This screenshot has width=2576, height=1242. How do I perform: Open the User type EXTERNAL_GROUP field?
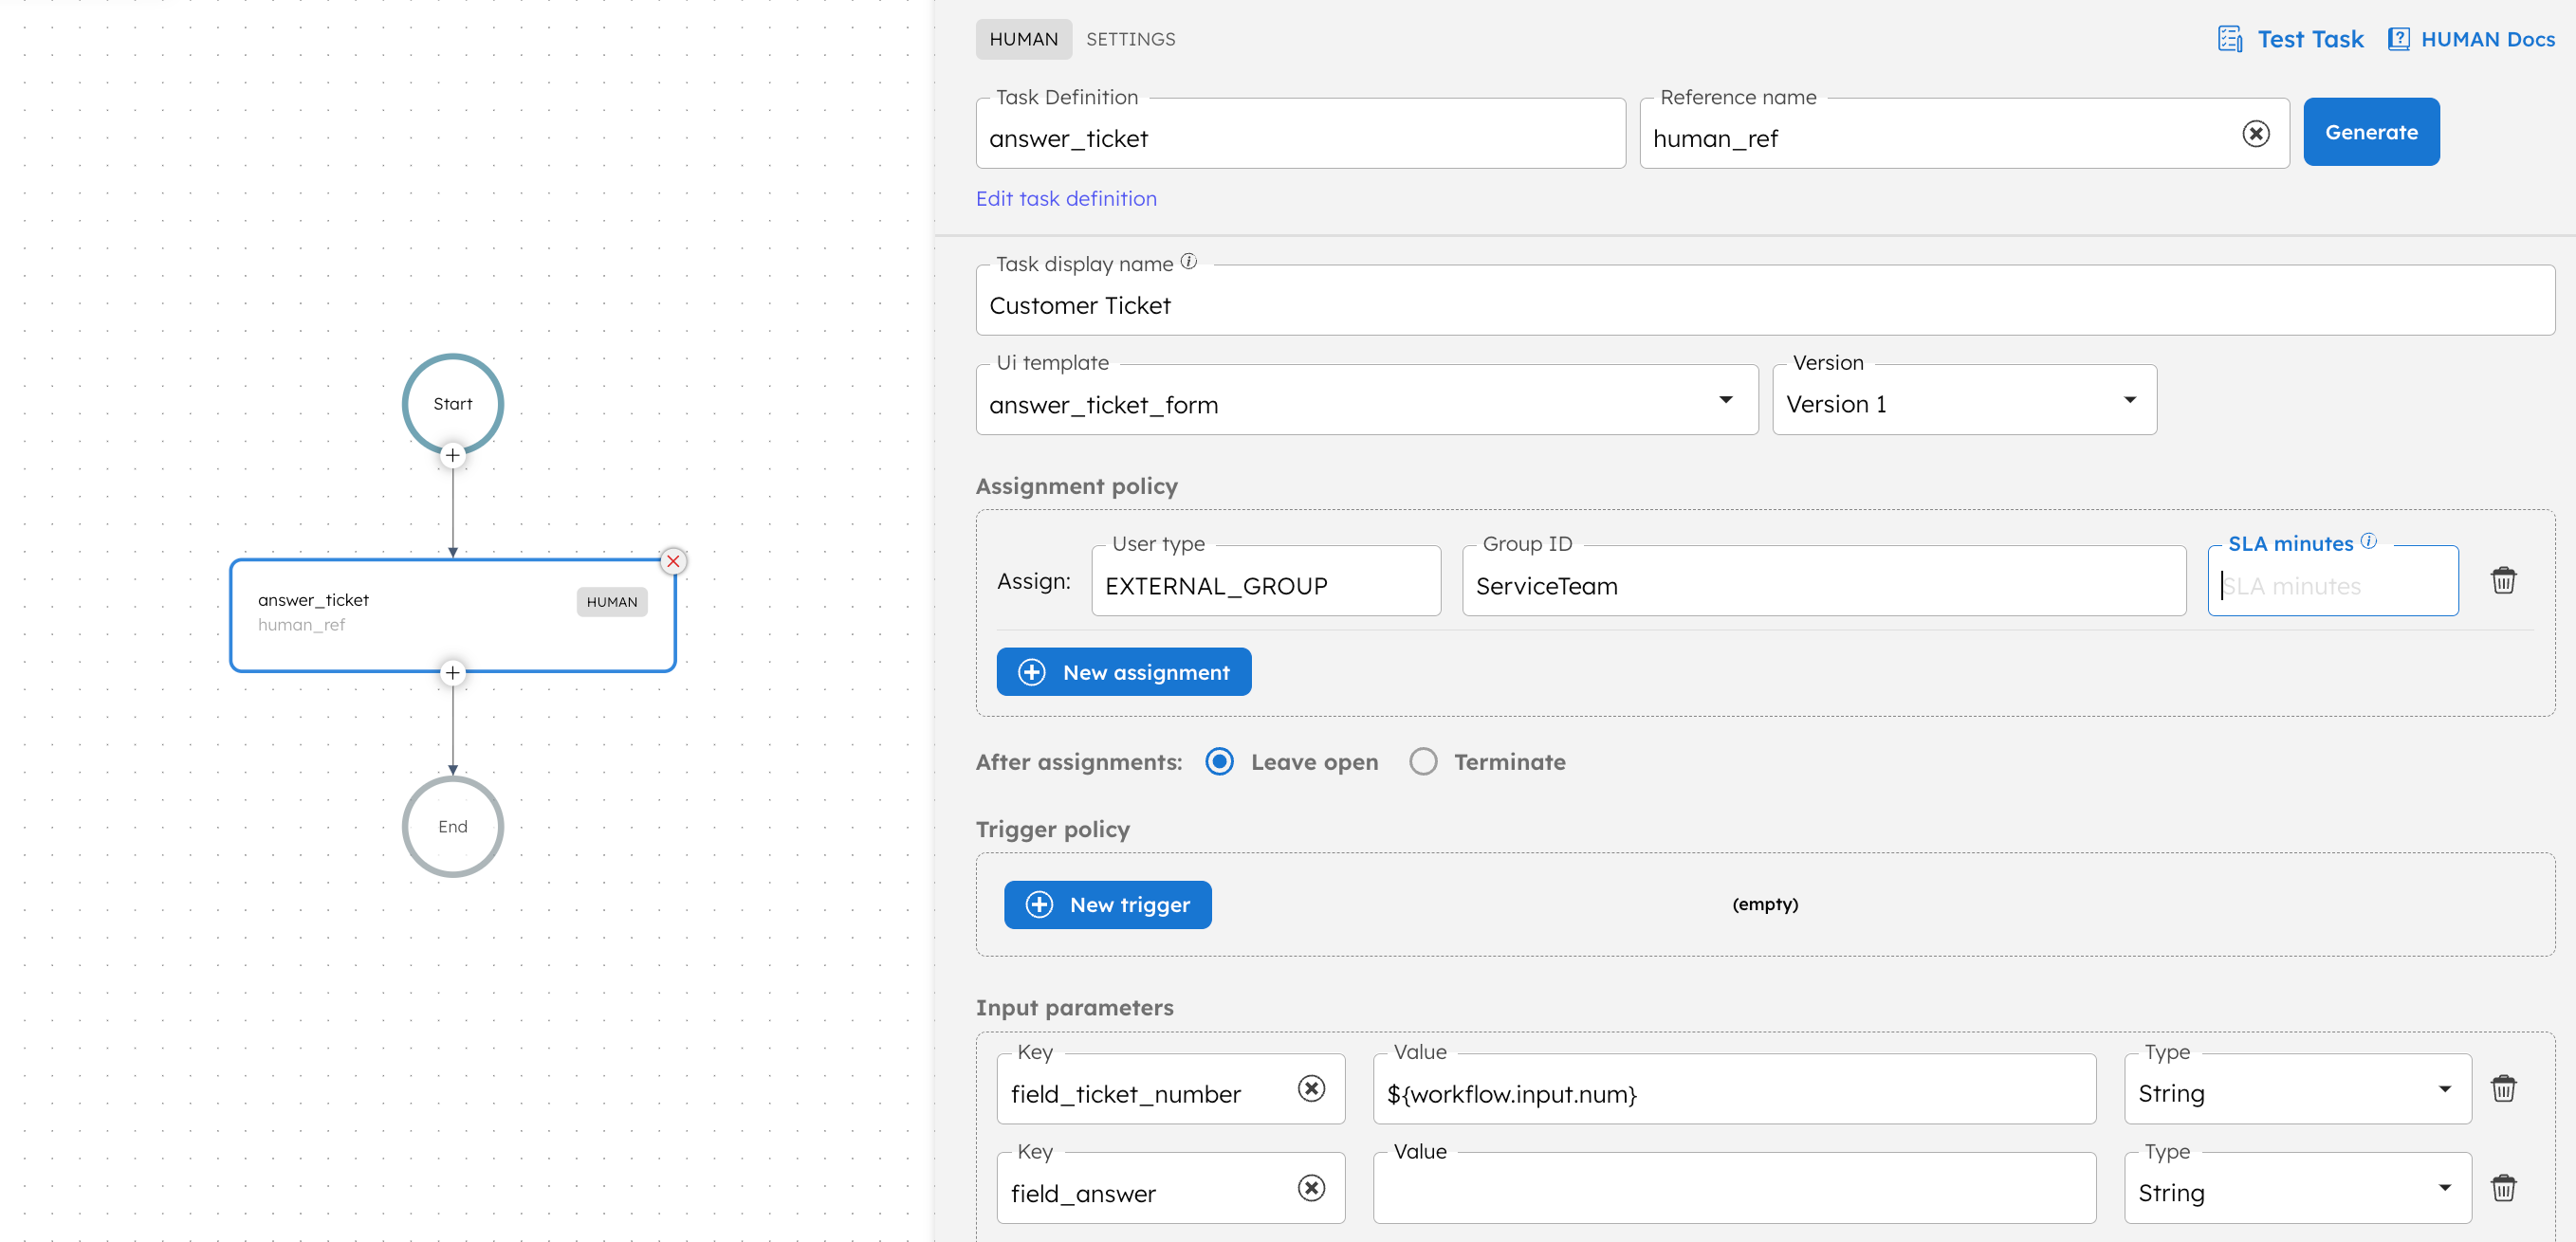click(x=1266, y=581)
